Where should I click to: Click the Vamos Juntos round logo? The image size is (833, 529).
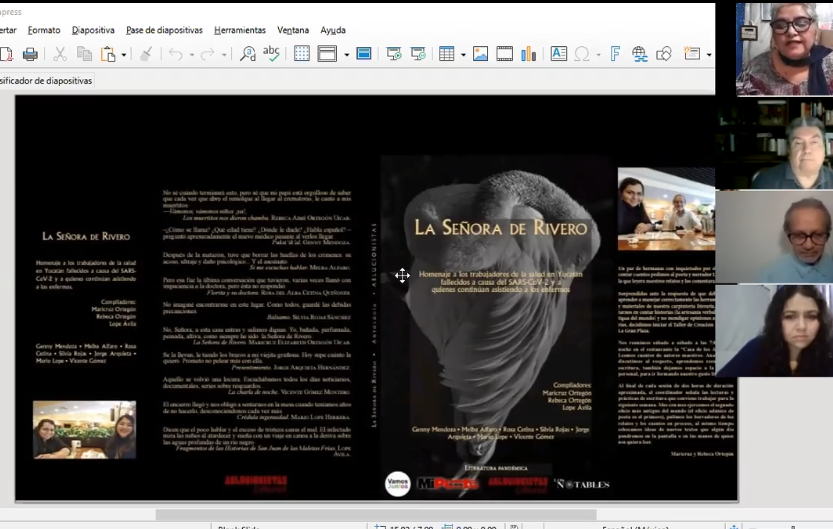click(x=397, y=484)
